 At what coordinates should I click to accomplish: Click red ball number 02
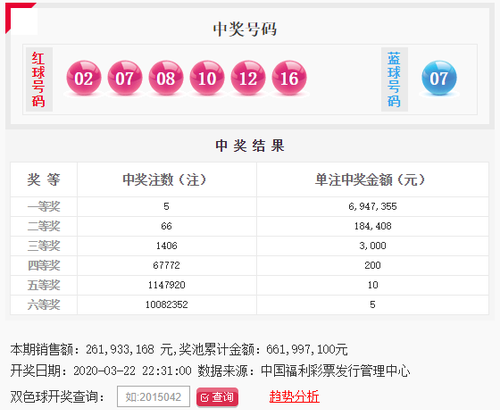tap(84, 78)
